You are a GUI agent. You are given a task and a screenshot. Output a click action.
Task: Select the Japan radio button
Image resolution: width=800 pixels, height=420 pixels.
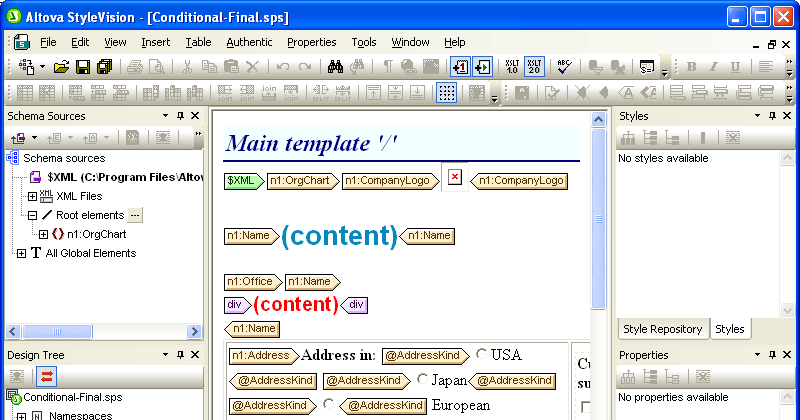[422, 380]
